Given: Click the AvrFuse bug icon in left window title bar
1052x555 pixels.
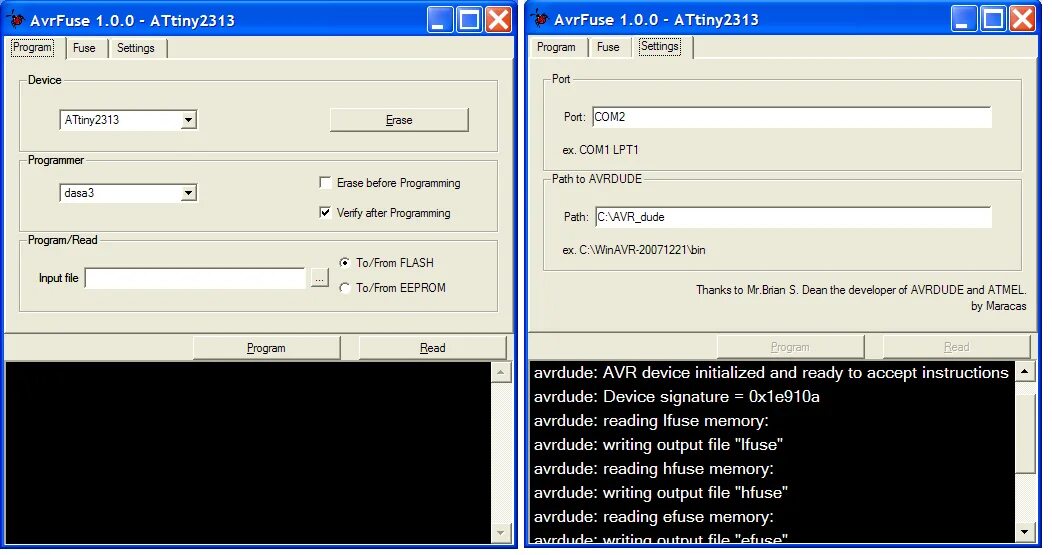Looking at the screenshot, I should (x=16, y=19).
